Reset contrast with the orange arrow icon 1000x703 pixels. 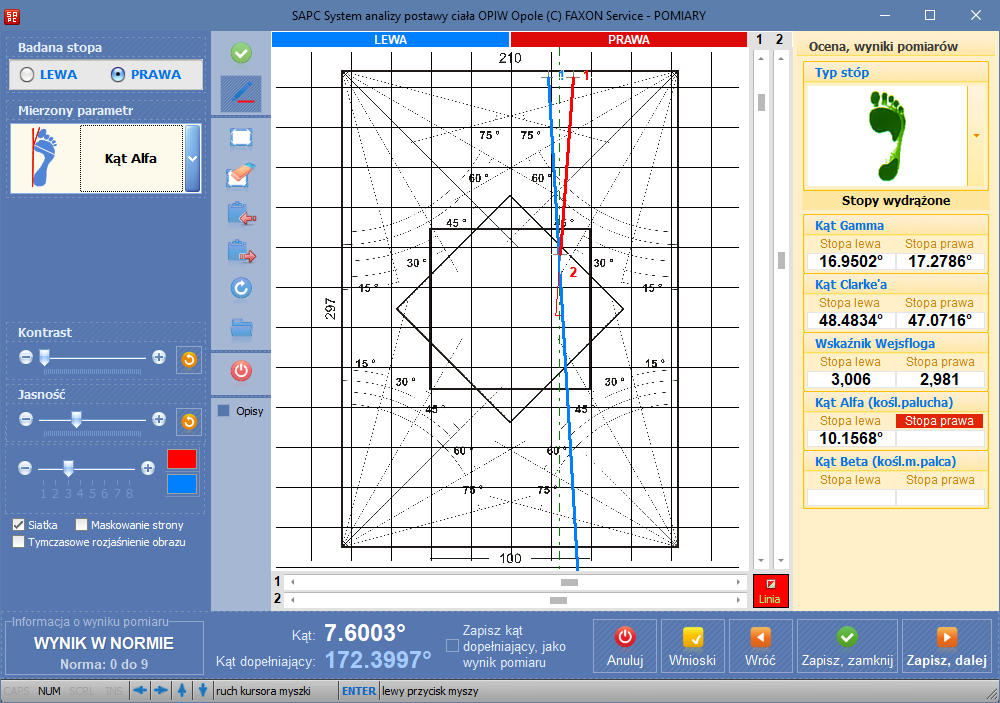pyautogui.click(x=189, y=359)
